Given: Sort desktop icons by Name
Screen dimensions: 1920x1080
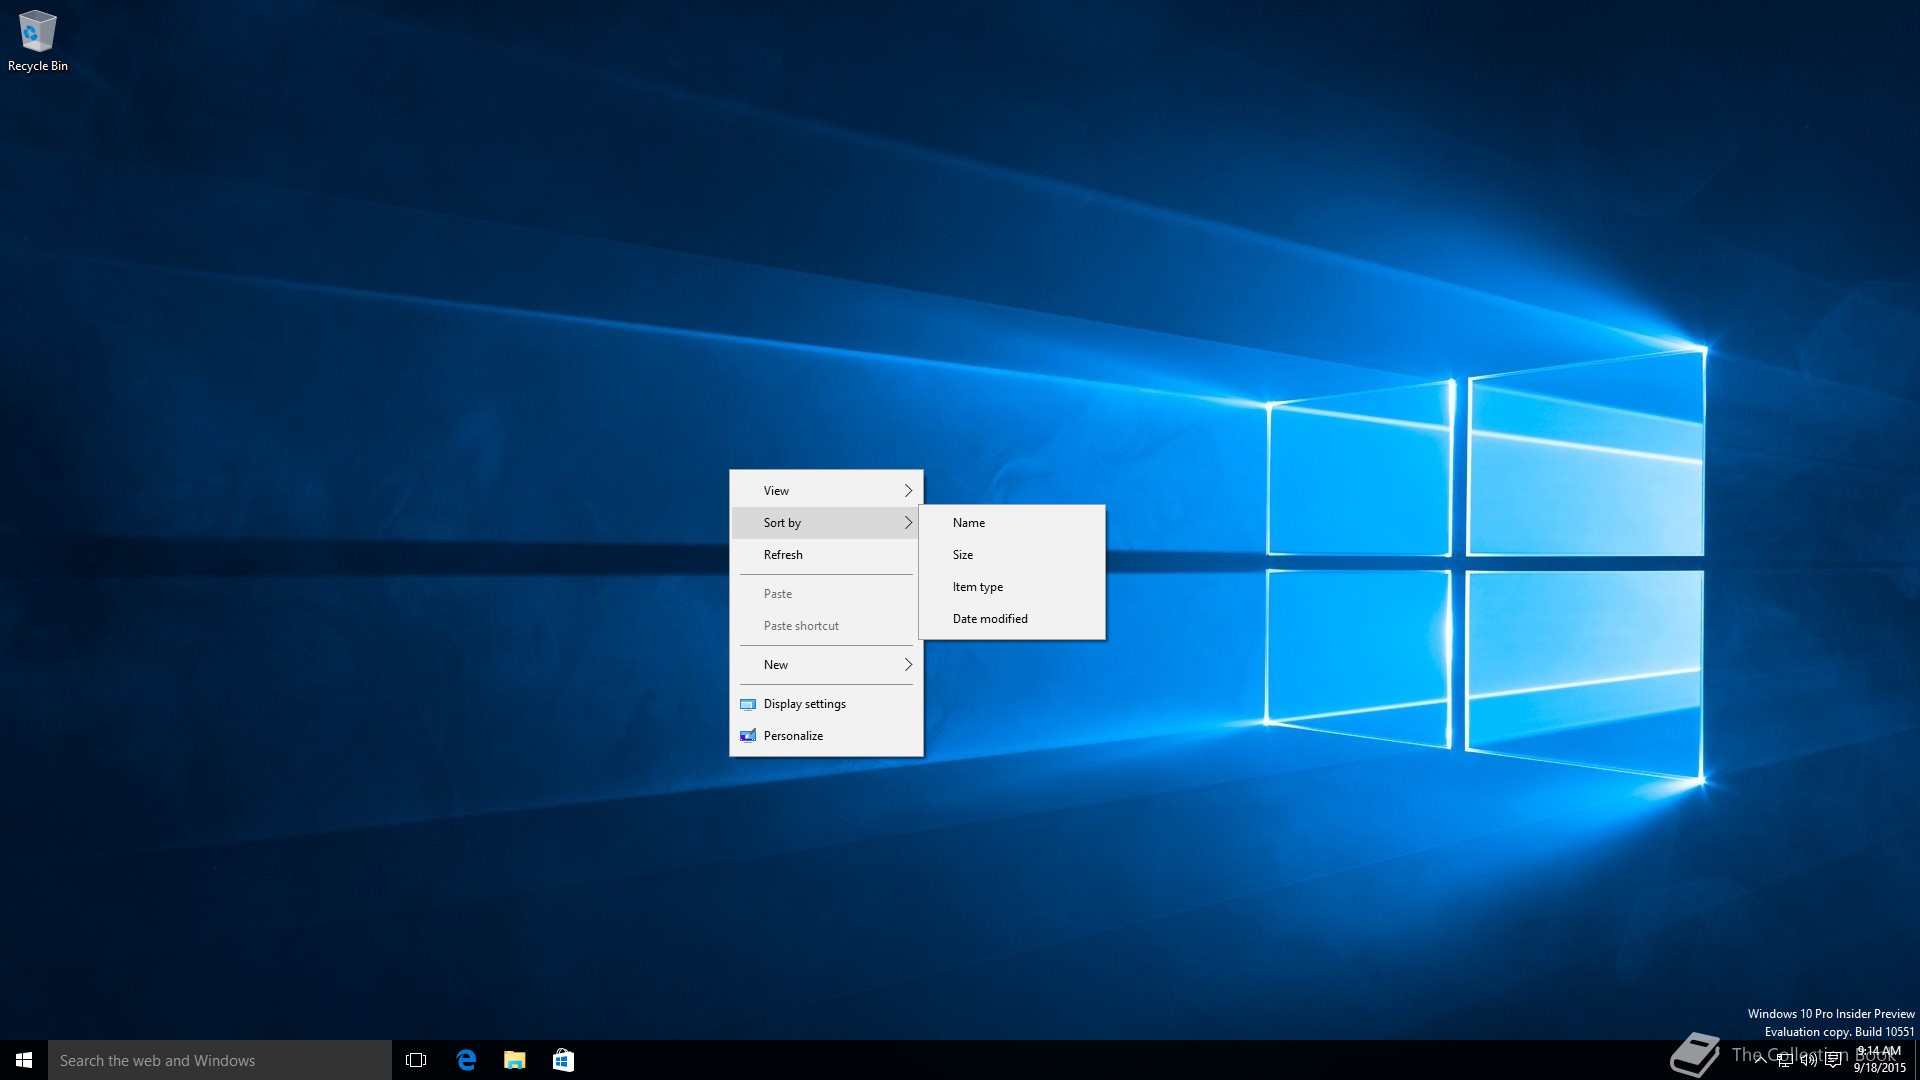Looking at the screenshot, I should point(1012,523).
